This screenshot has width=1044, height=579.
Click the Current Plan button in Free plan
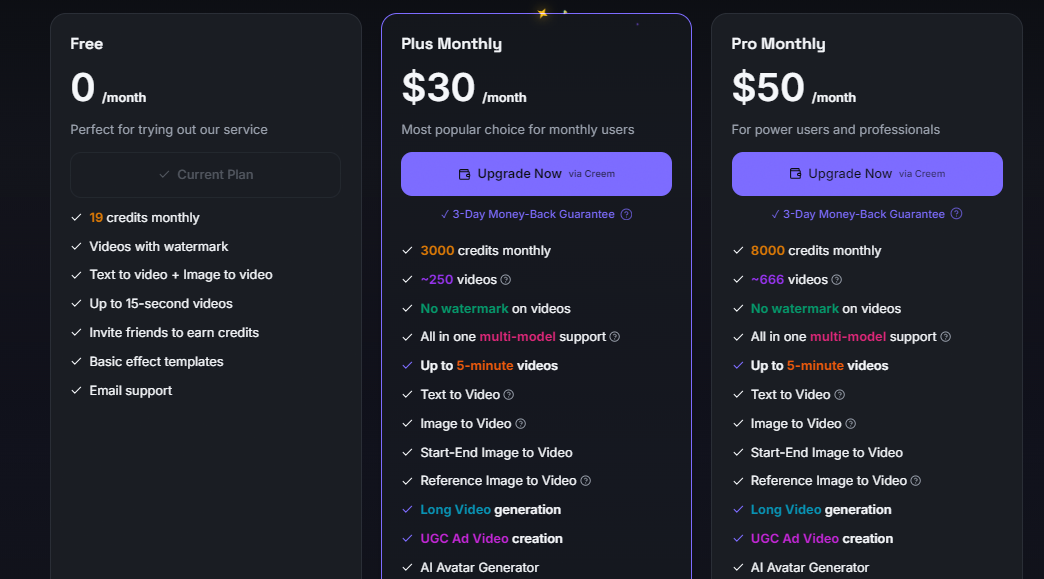(x=205, y=175)
